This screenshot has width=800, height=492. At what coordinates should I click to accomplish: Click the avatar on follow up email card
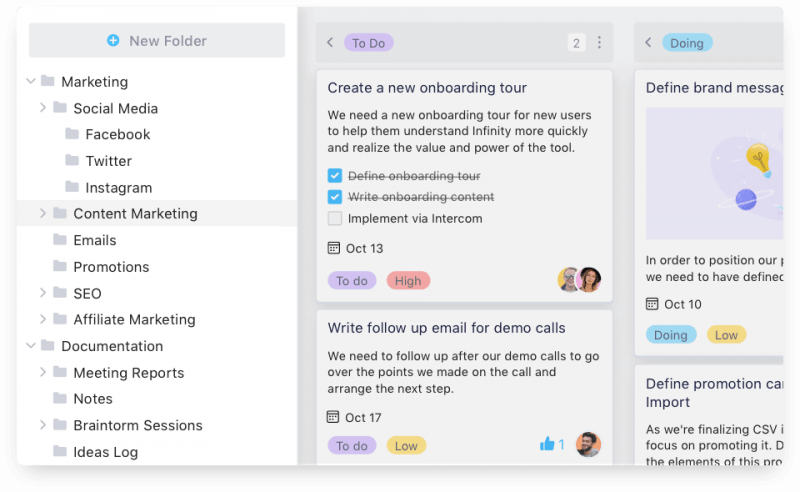588,444
